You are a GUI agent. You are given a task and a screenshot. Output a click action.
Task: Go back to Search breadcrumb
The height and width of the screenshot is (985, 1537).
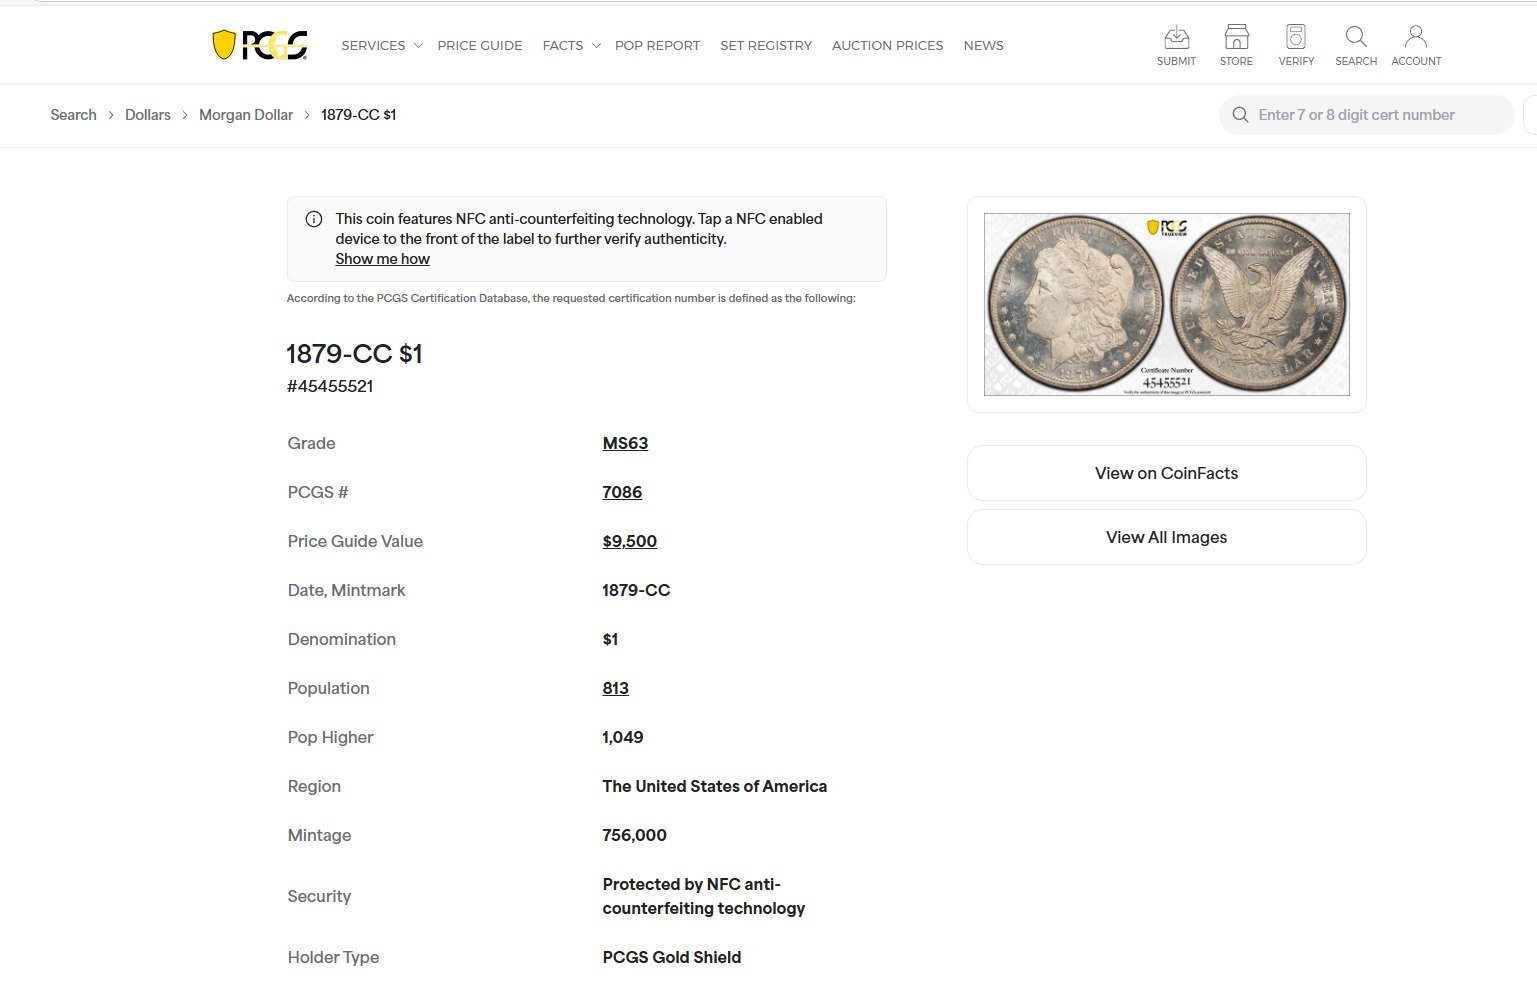pyautogui.click(x=73, y=115)
